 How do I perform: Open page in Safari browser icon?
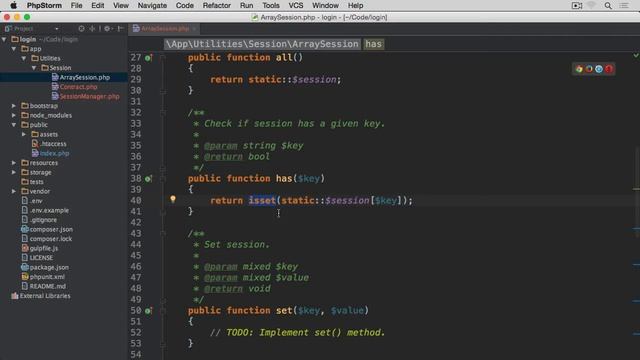599,69
